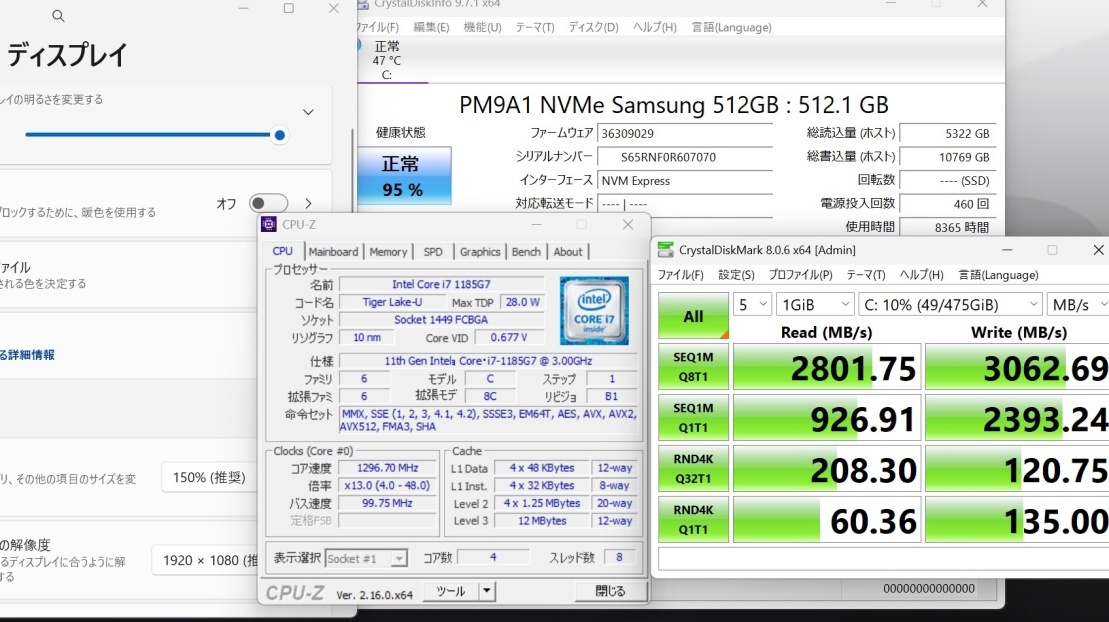Image resolution: width=1109 pixels, height=622 pixels.
Task: Open the 1GiB test size dropdown
Action: click(x=815, y=304)
